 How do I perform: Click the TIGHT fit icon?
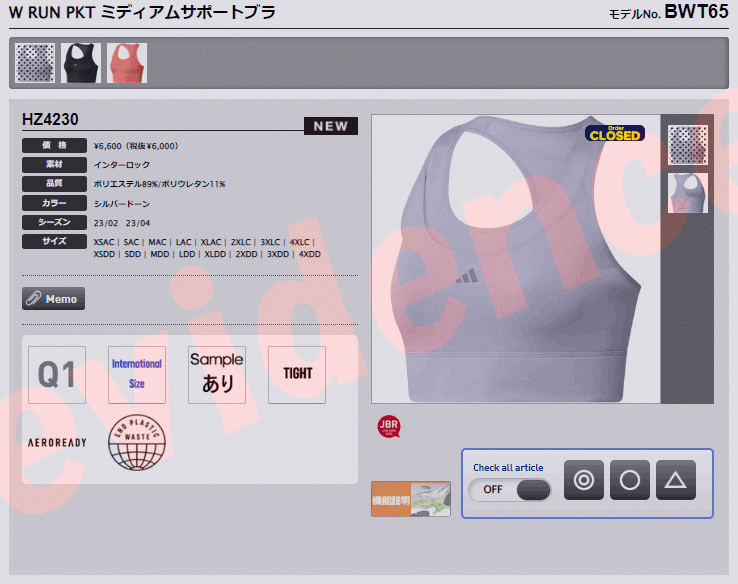(x=297, y=375)
